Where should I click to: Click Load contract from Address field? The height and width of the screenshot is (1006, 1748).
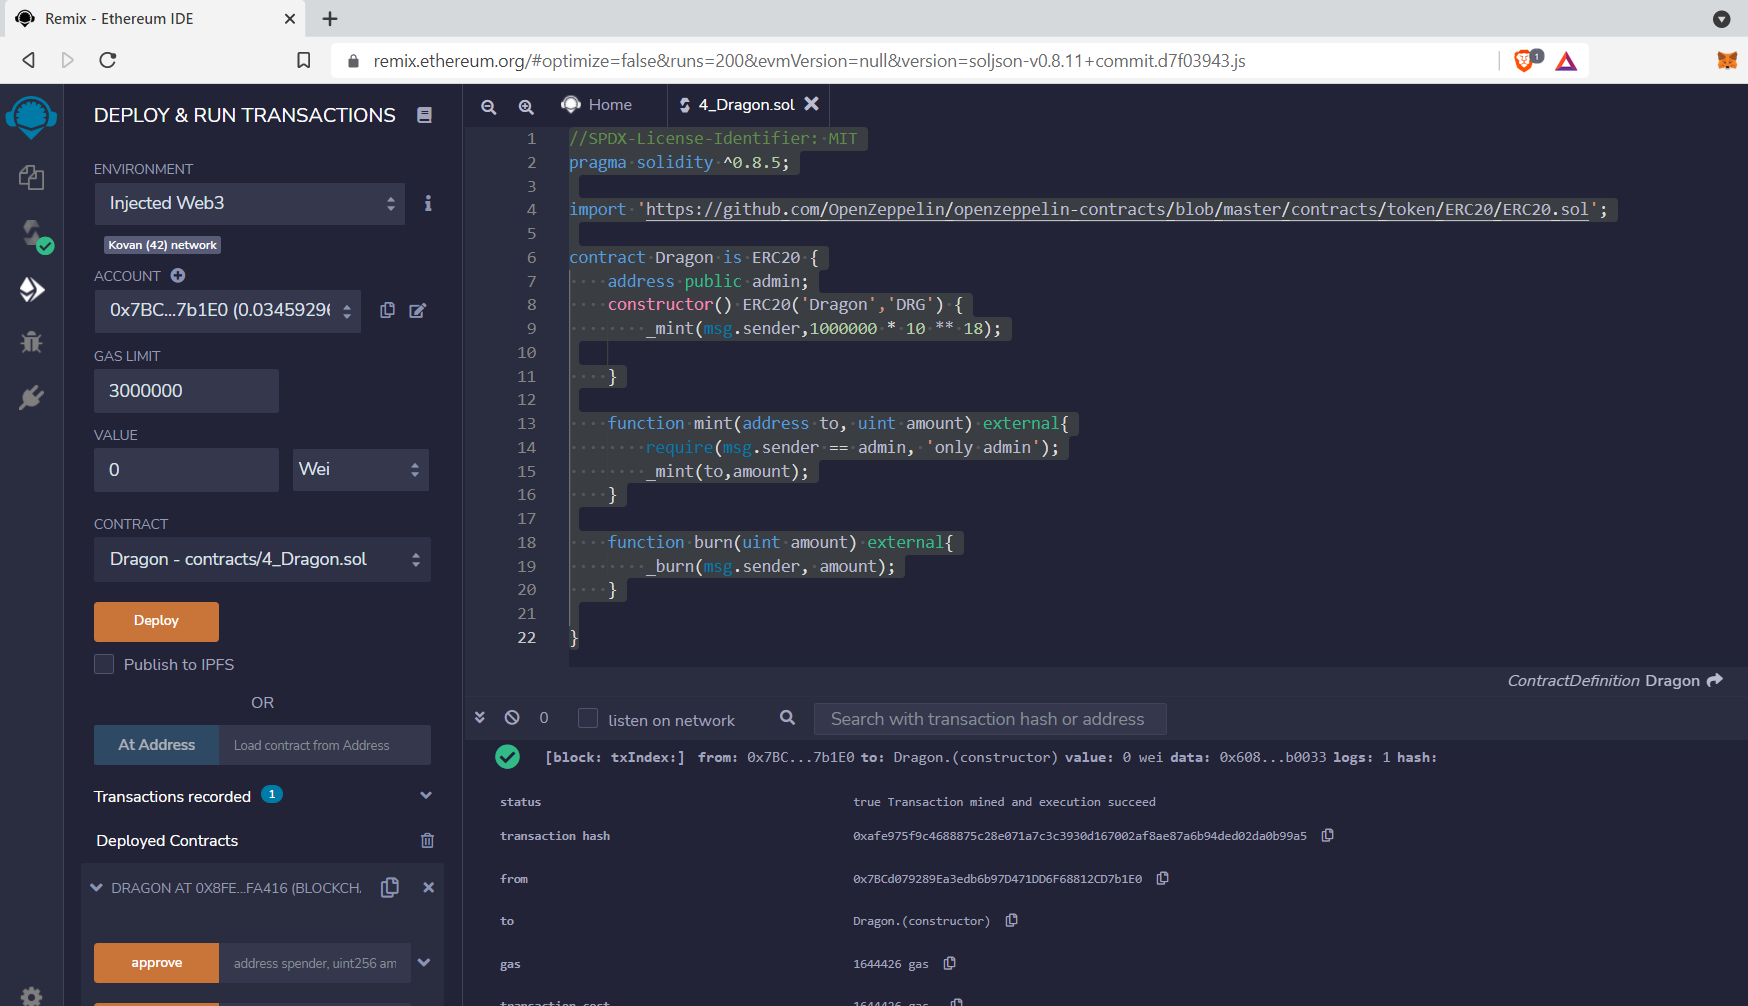325,745
